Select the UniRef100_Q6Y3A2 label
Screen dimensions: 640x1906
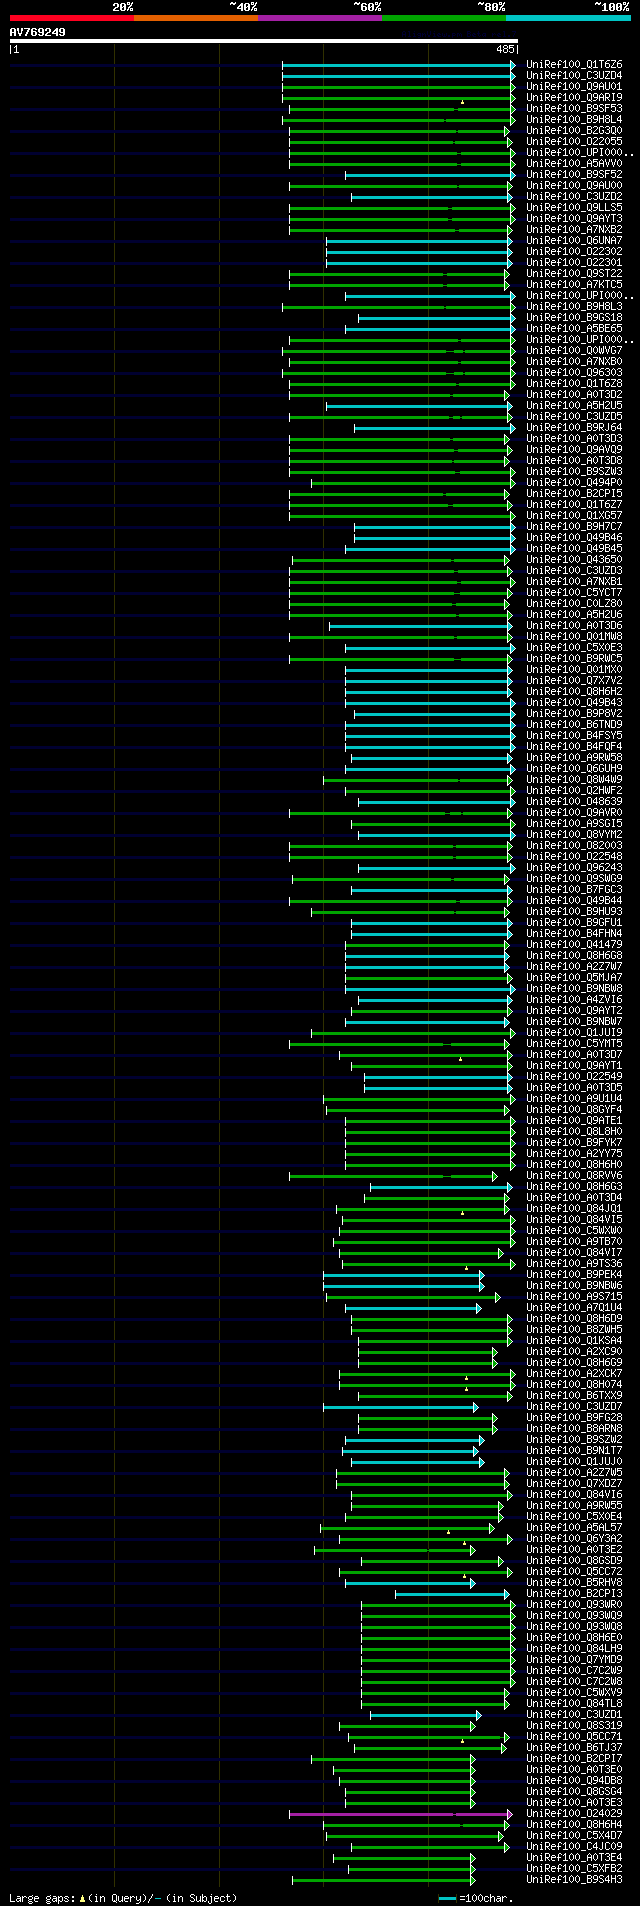(574, 1539)
